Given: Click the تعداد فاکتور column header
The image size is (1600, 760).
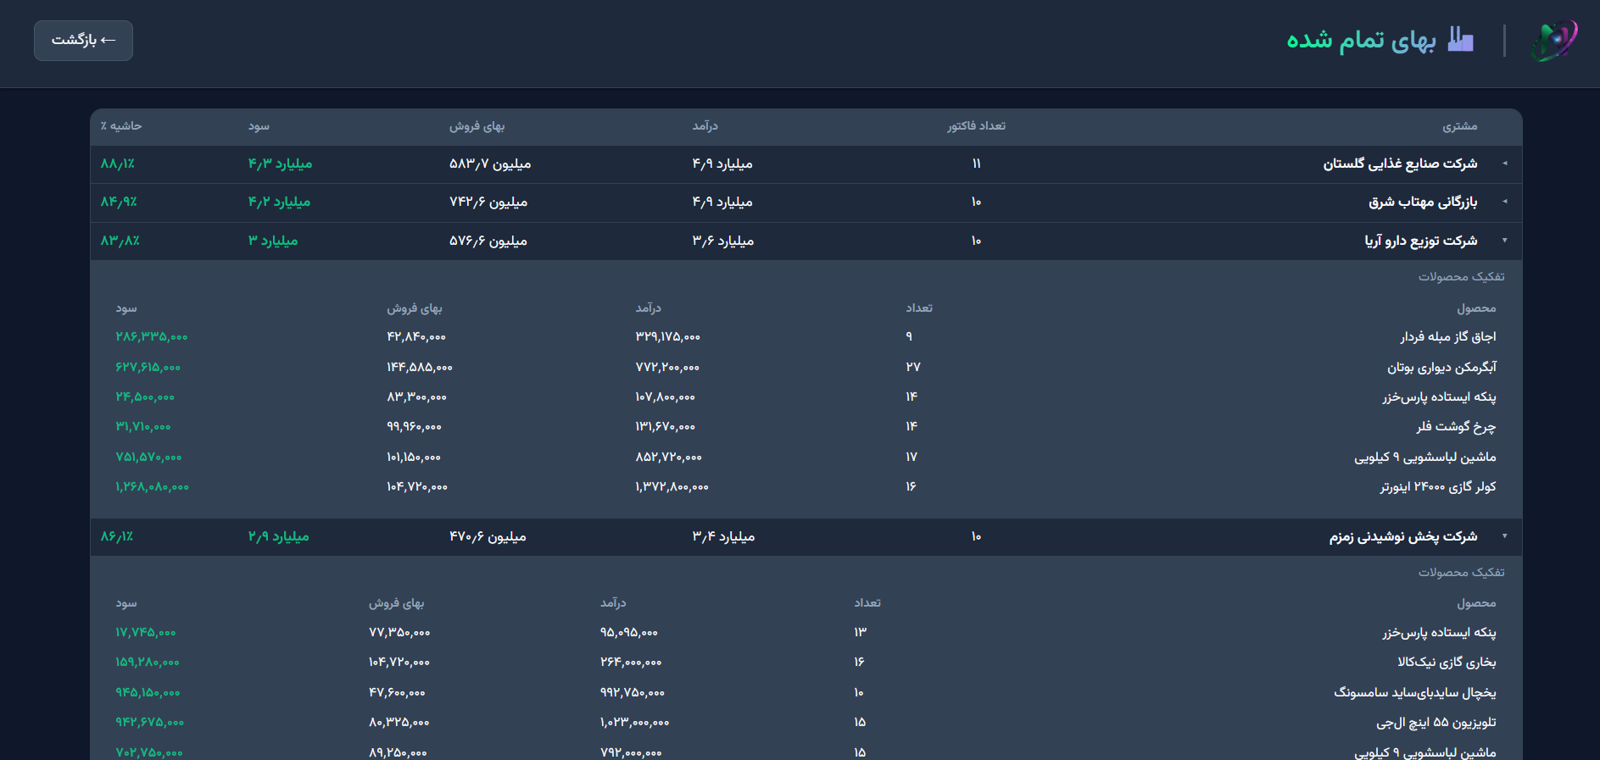Looking at the screenshot, I should pyautogui.click(x=976, y=126).
